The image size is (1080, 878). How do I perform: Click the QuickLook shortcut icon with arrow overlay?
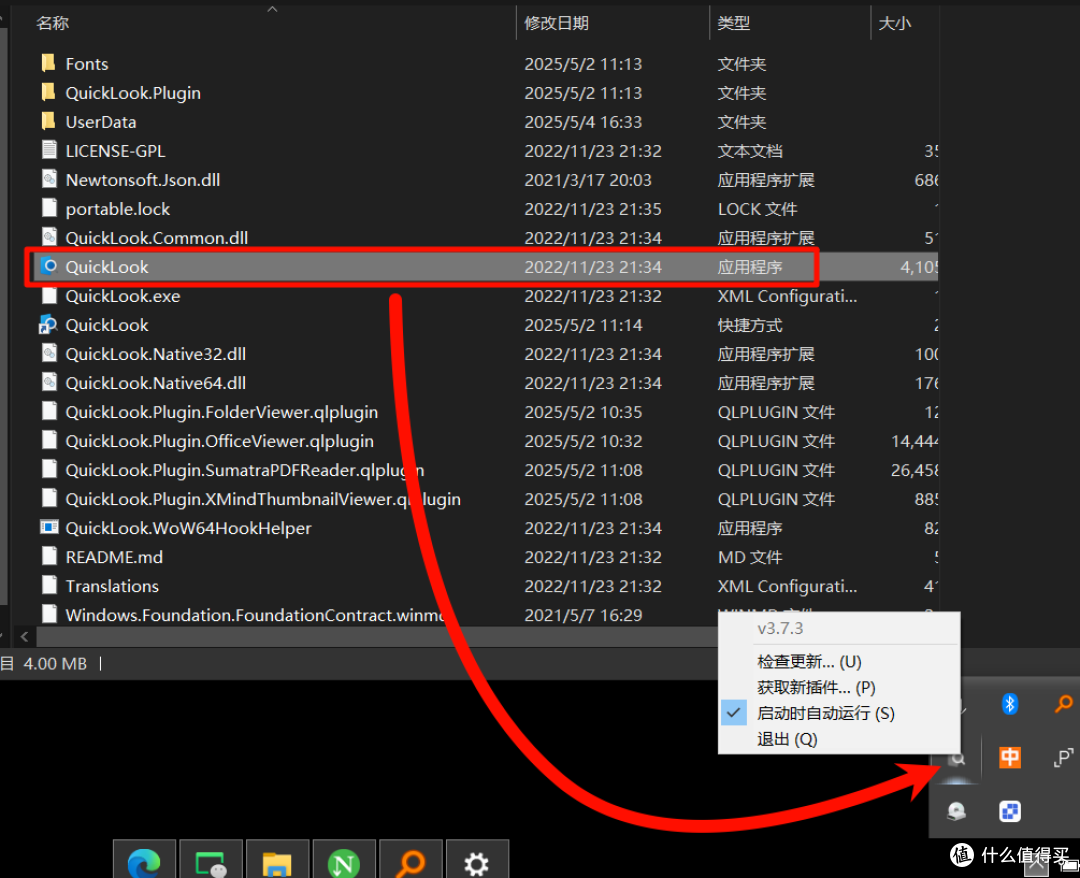tap(48, 324)
